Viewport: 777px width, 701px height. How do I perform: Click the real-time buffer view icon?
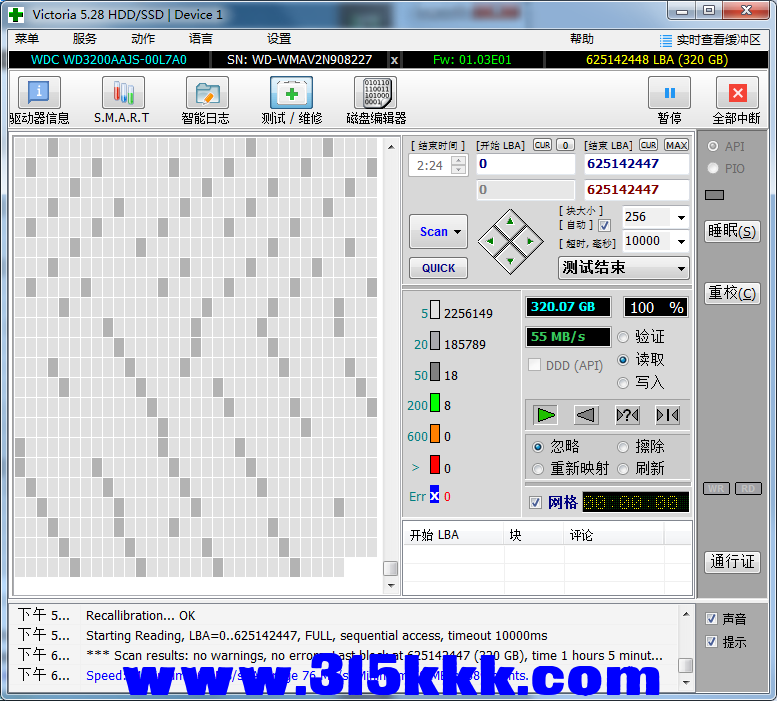(x=666, y=40)
